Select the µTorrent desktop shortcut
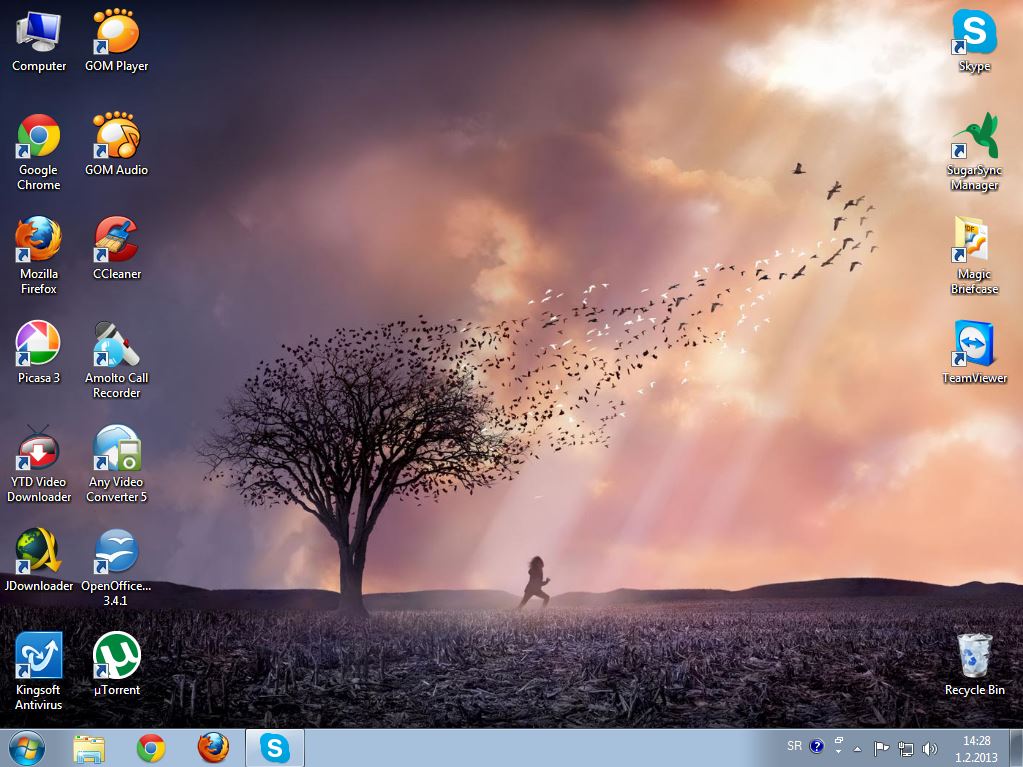This screenshot has height=767, width=1023. tap(116, 664)
